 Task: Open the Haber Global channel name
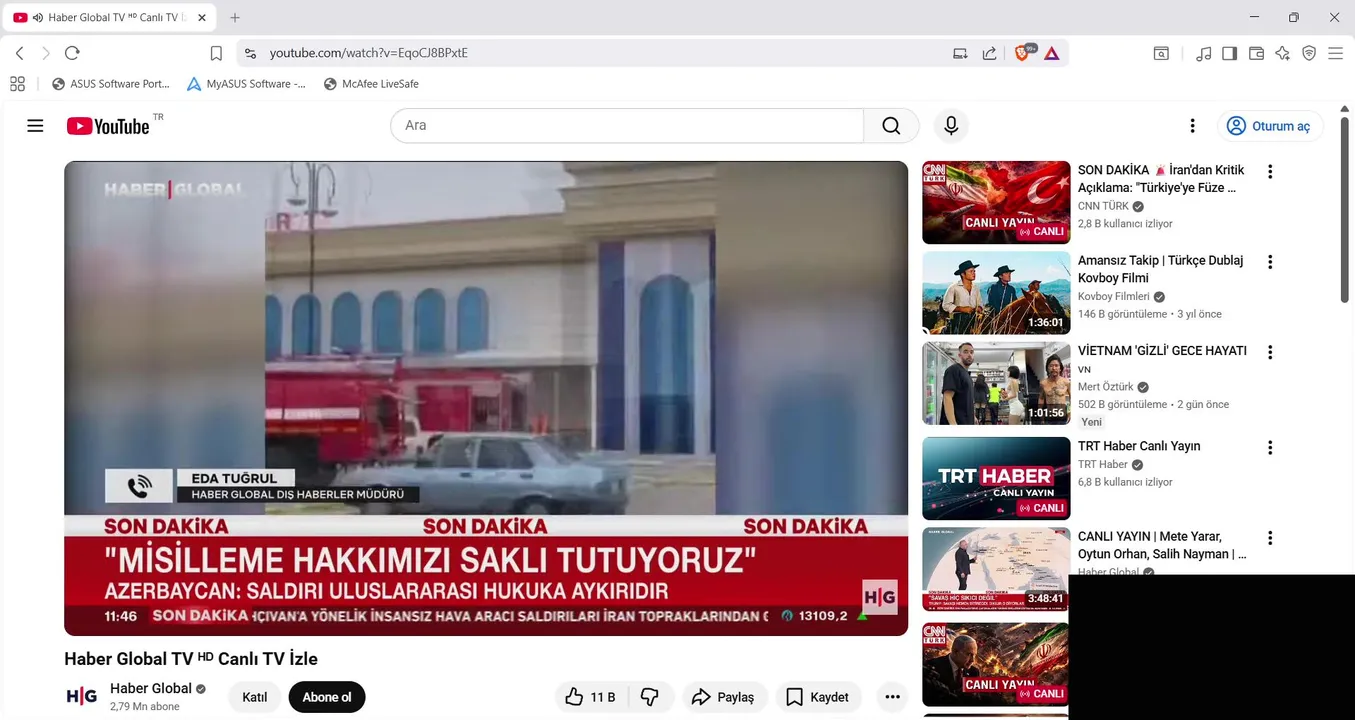pyautogui.click(x=151, y=688)
